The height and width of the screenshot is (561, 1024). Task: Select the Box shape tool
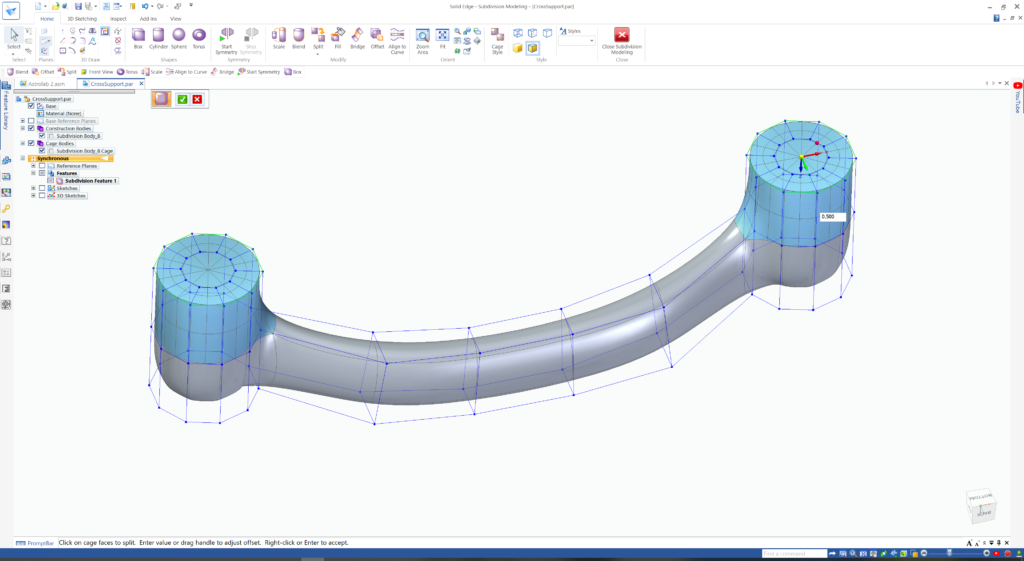pos(138,39)
